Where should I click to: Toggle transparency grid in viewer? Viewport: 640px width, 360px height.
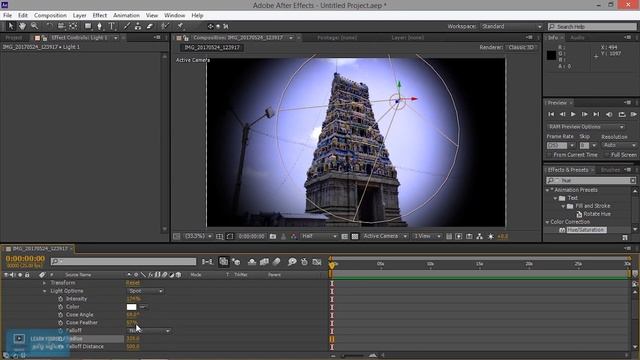click(355, 236)
